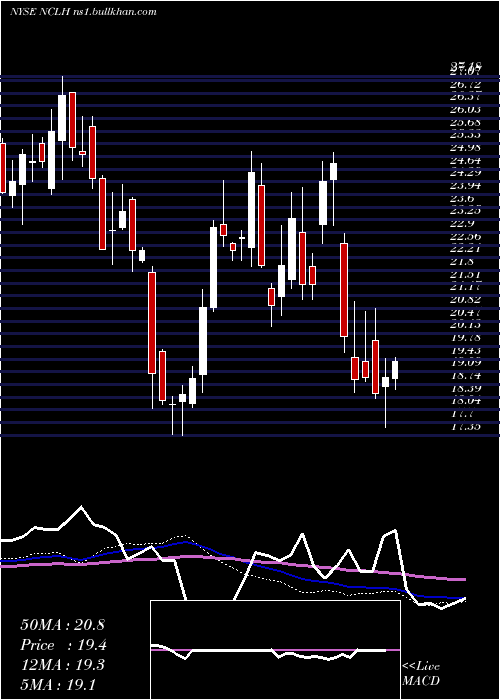
Task: Click the 19.78 price axis label
Action: pyautogui.click(x=465, y=338)
